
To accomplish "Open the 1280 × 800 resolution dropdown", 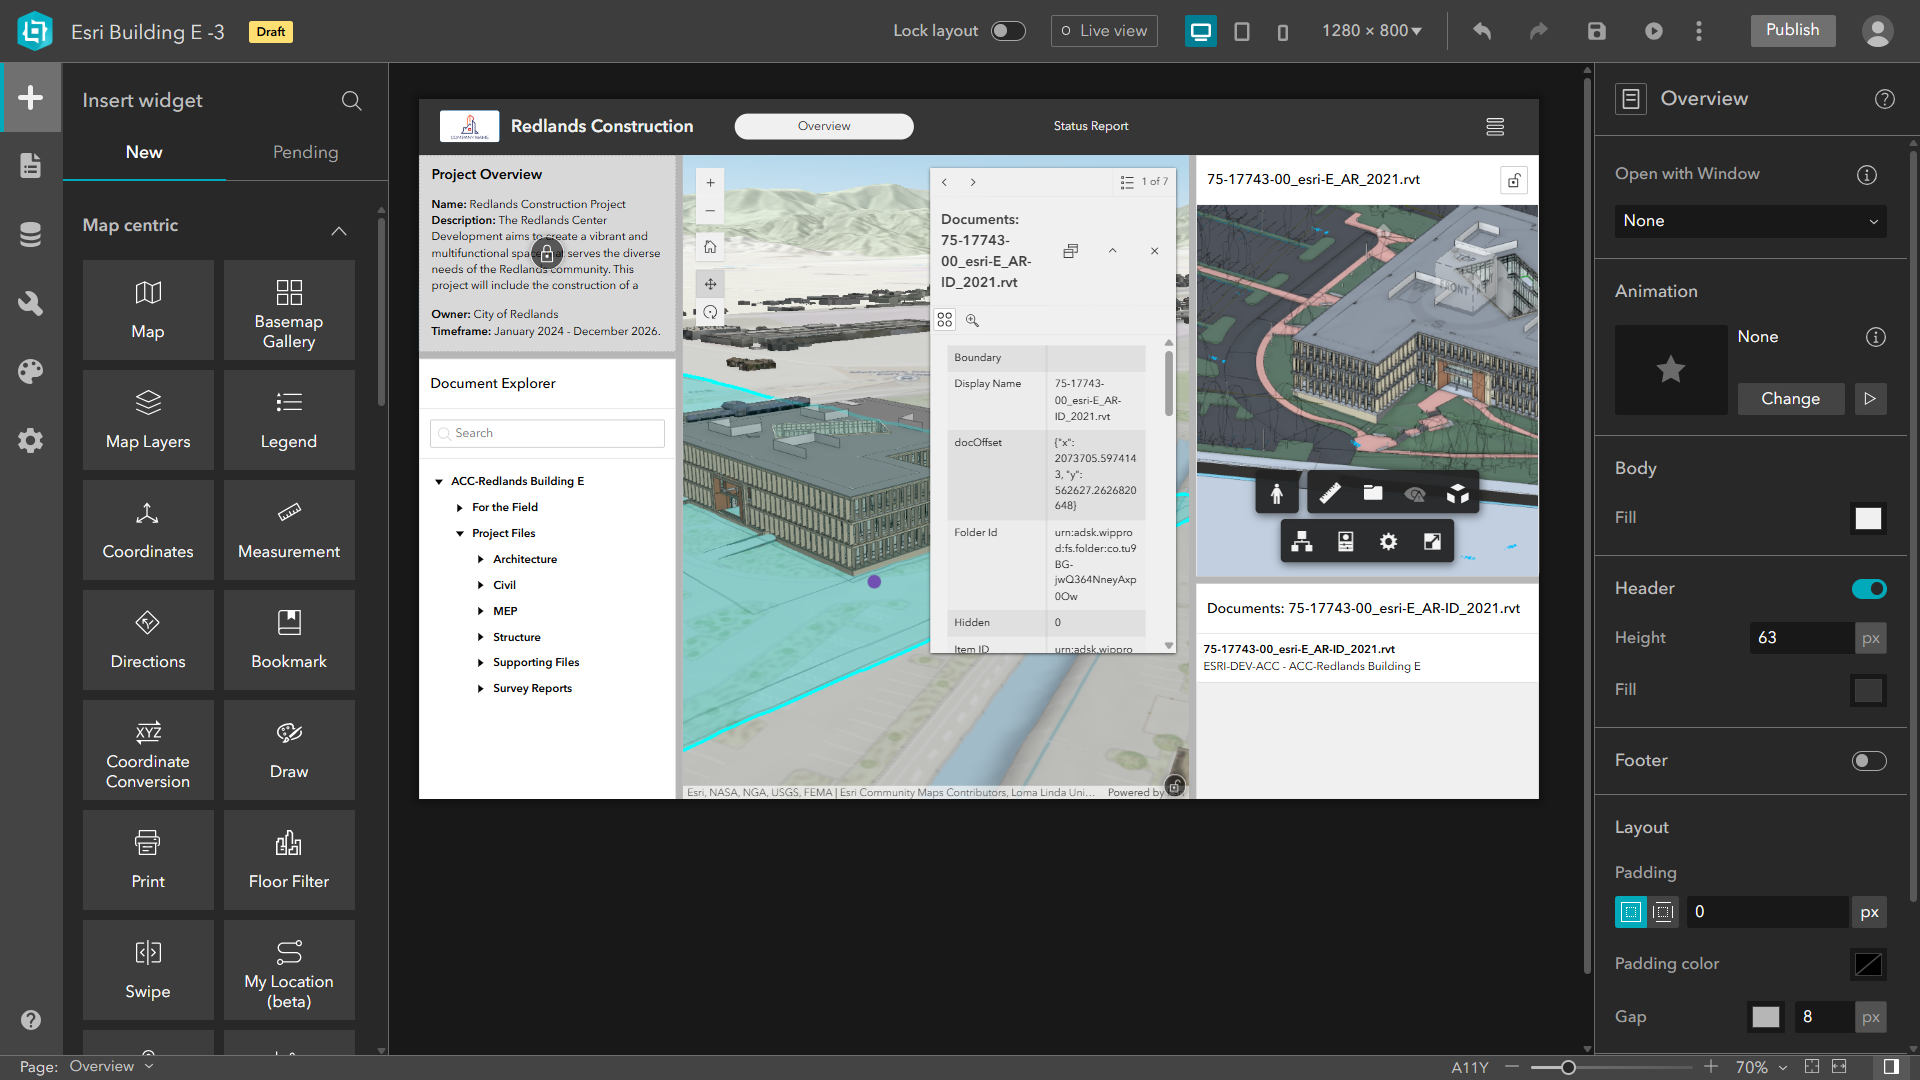I will click(1371, 31).
